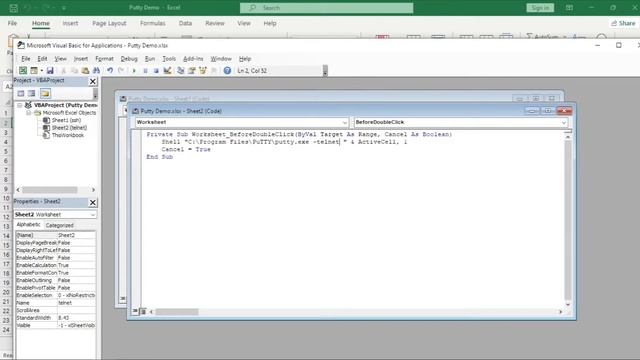Select Sheet1 (ssh) in project tree
Image resolution: width=640 pixels, height=360 pixels.
[x=66, y=120]
